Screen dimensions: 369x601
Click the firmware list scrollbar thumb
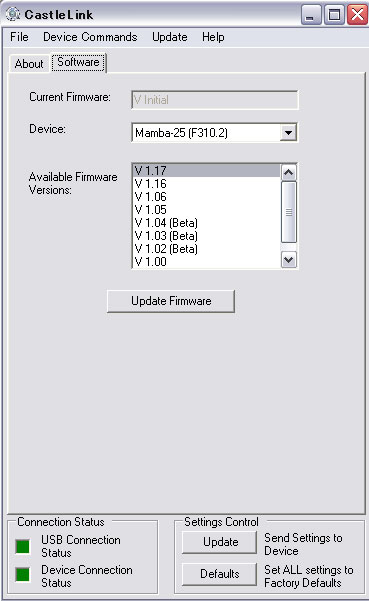pyautogui.click(x=289, y=212)
